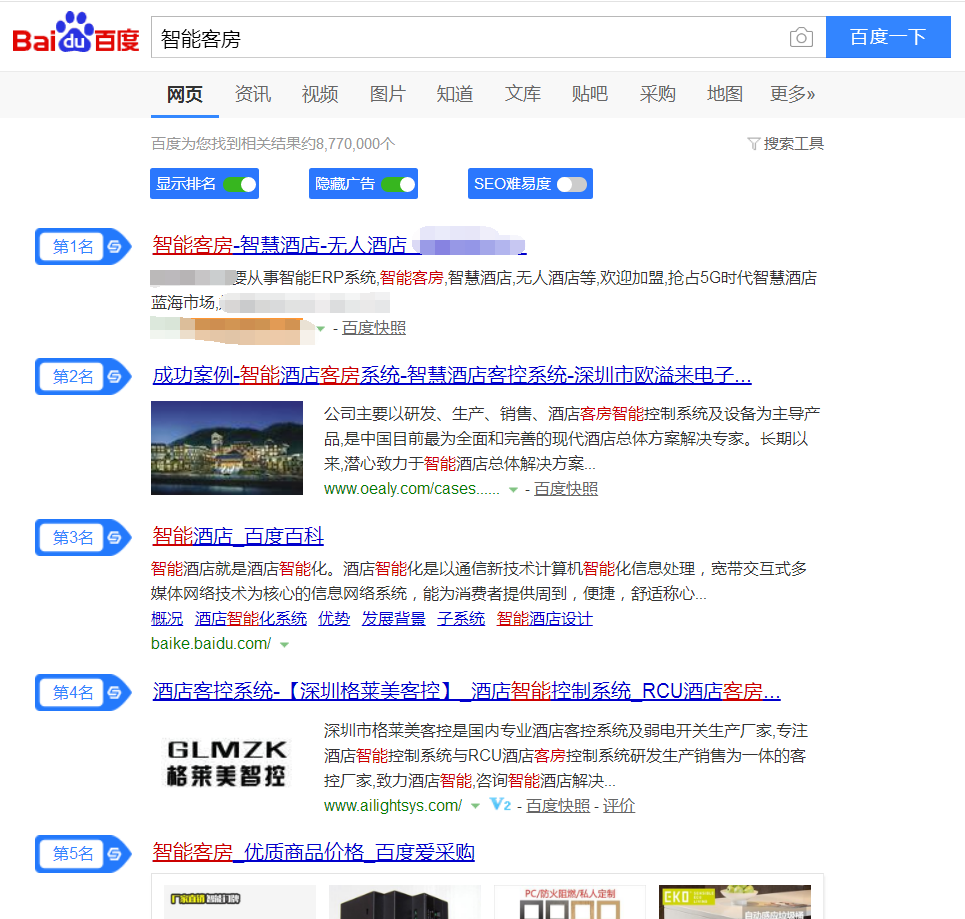Open result 智能客房_优质商品价格_百度爱采购
Image resolution: width=965 pixels, height=919 pixels.
coord(313,853)
